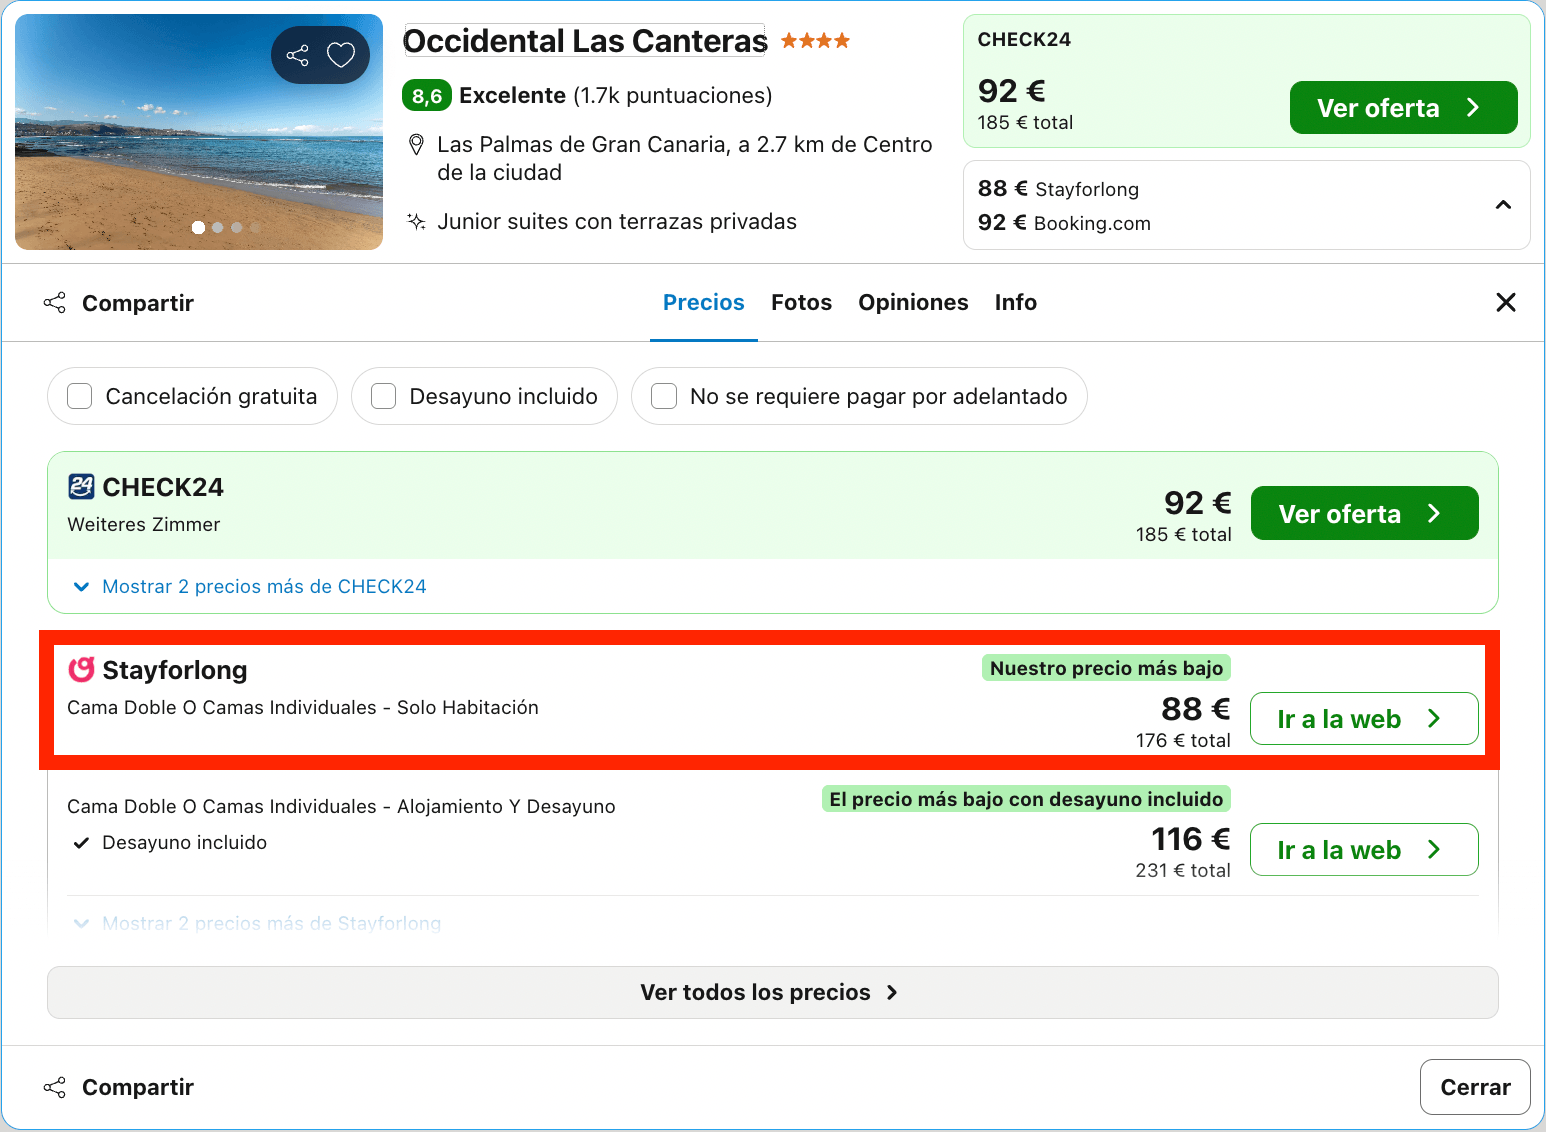
Task: Click Ir a la web for 88 € offer
Action: 1365,719
